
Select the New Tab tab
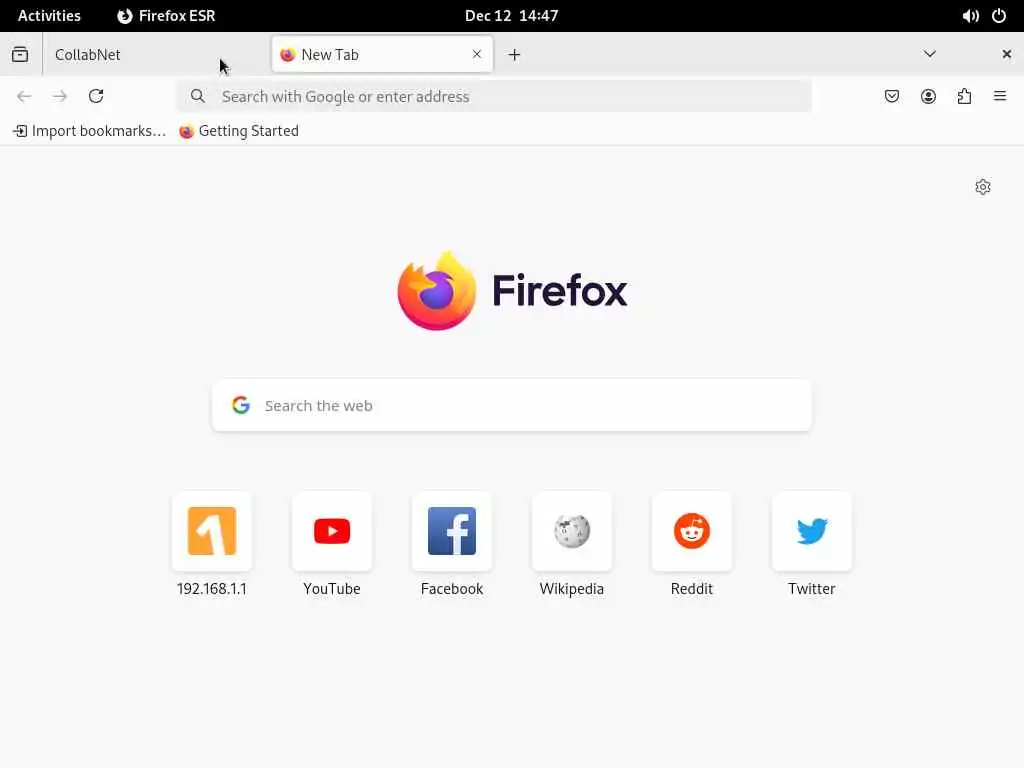382,54
